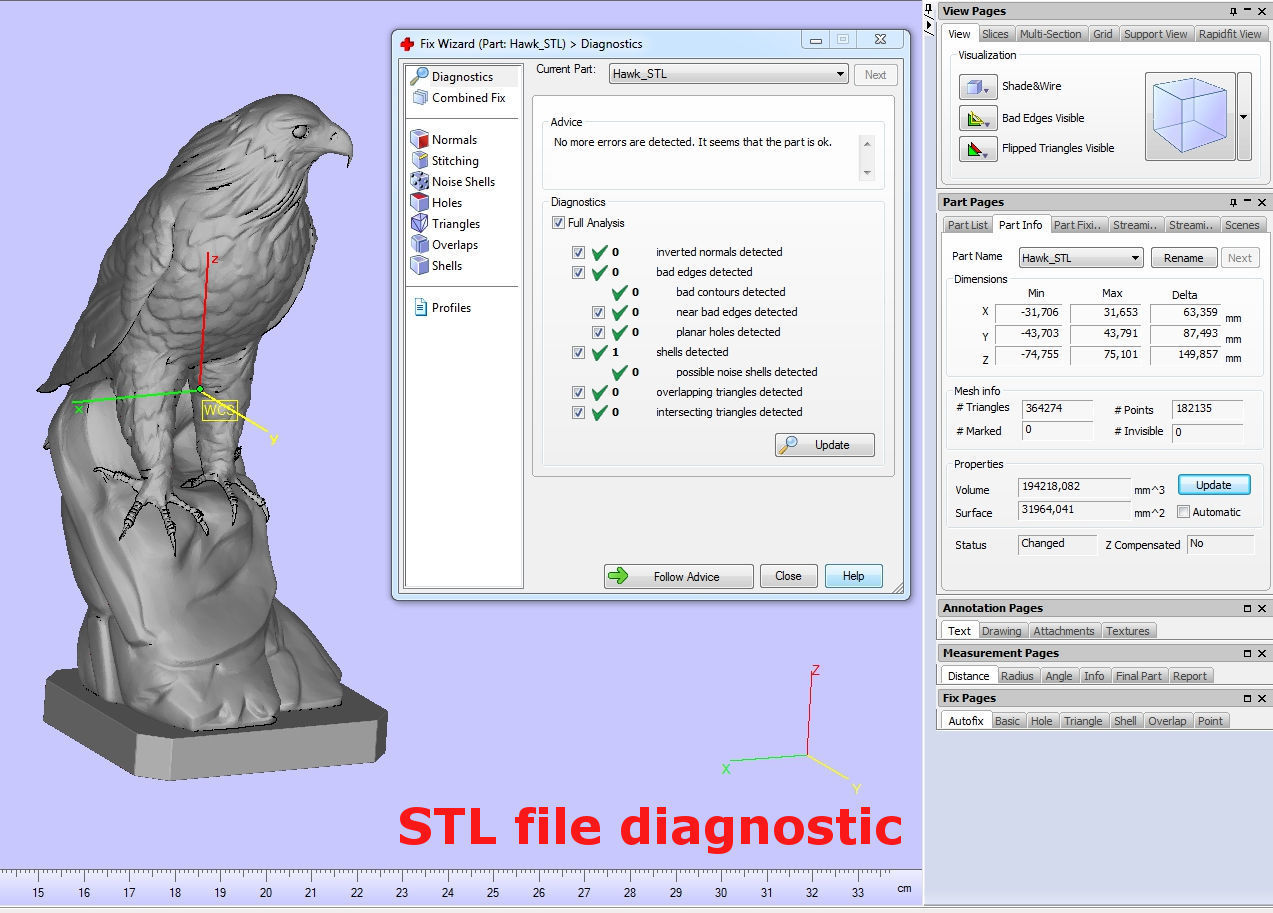Close the Annotation Pages panel
This screenshot has height=913, width=1273.
point(1263,608)
